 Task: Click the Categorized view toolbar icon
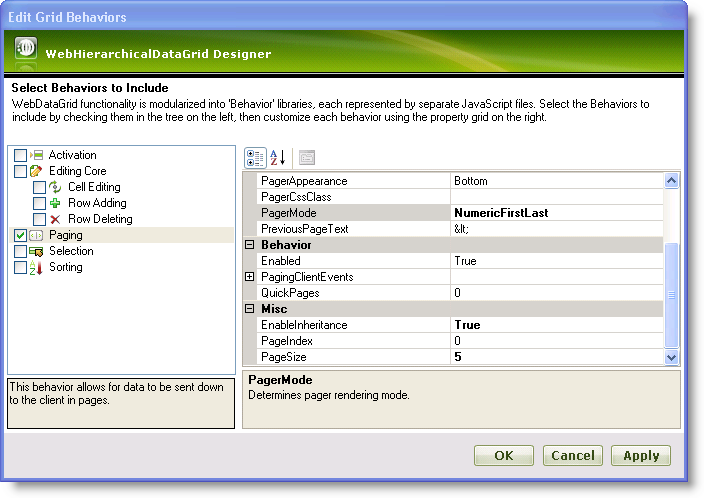pos(255,158)
